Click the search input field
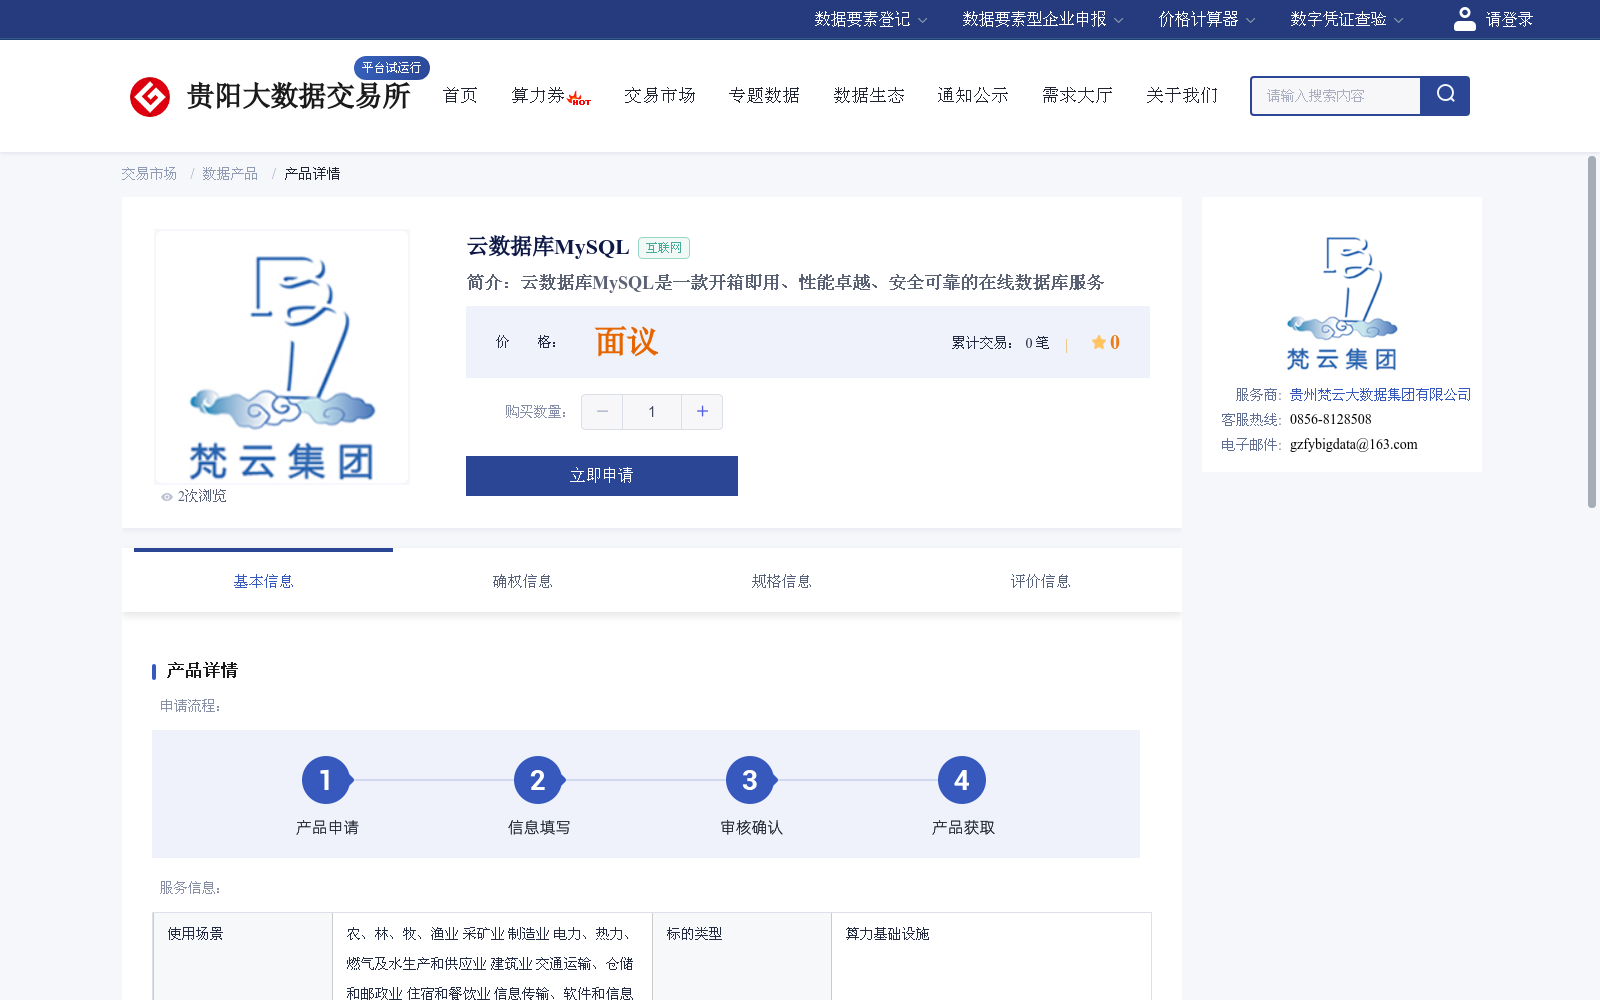The height and width of the screenshot is (1000, 1600). coord(1336,96)
